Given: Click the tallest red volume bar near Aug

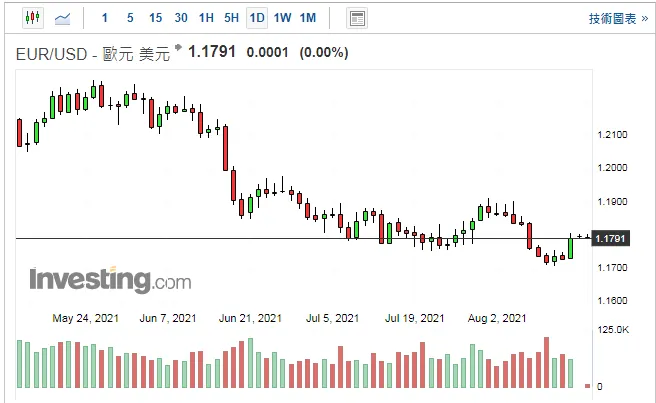Looking at the screenshot, I should [x=546, y=362].
